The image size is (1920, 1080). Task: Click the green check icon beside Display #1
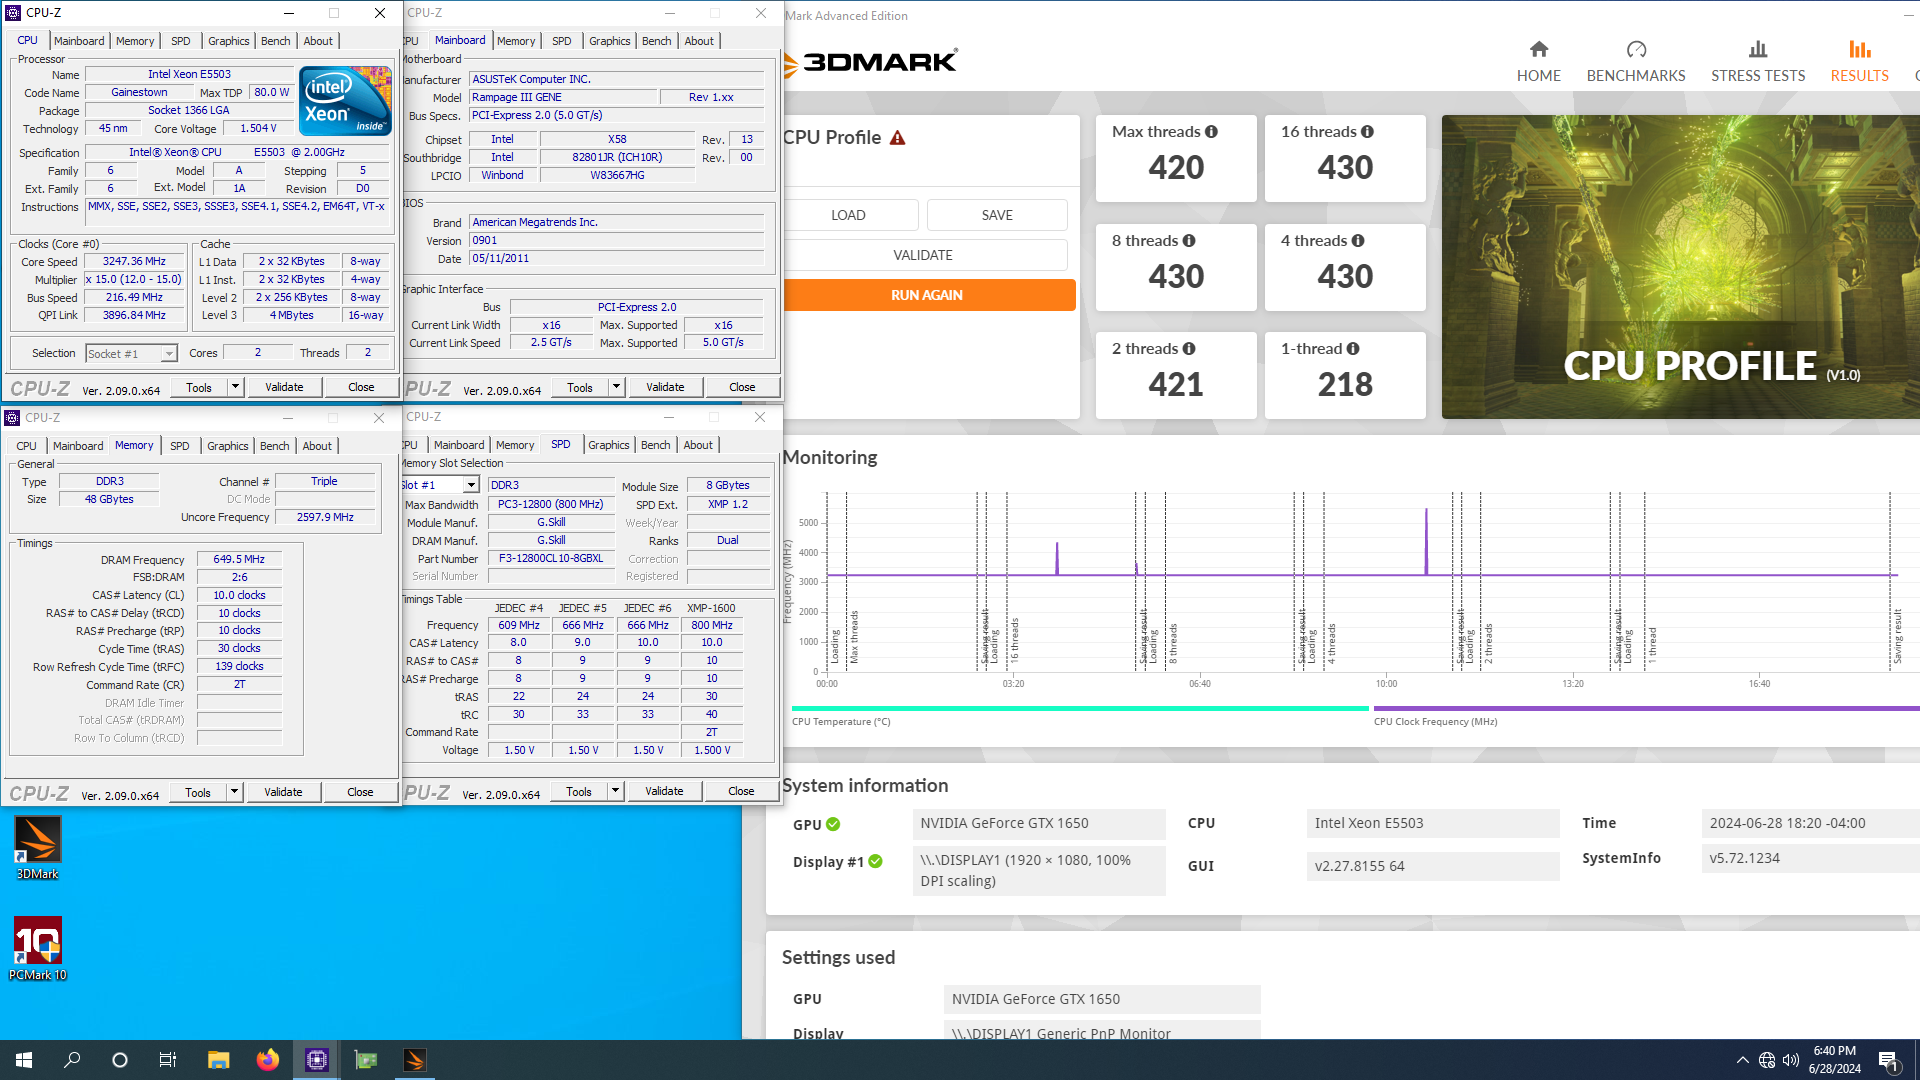coord(875,862)
